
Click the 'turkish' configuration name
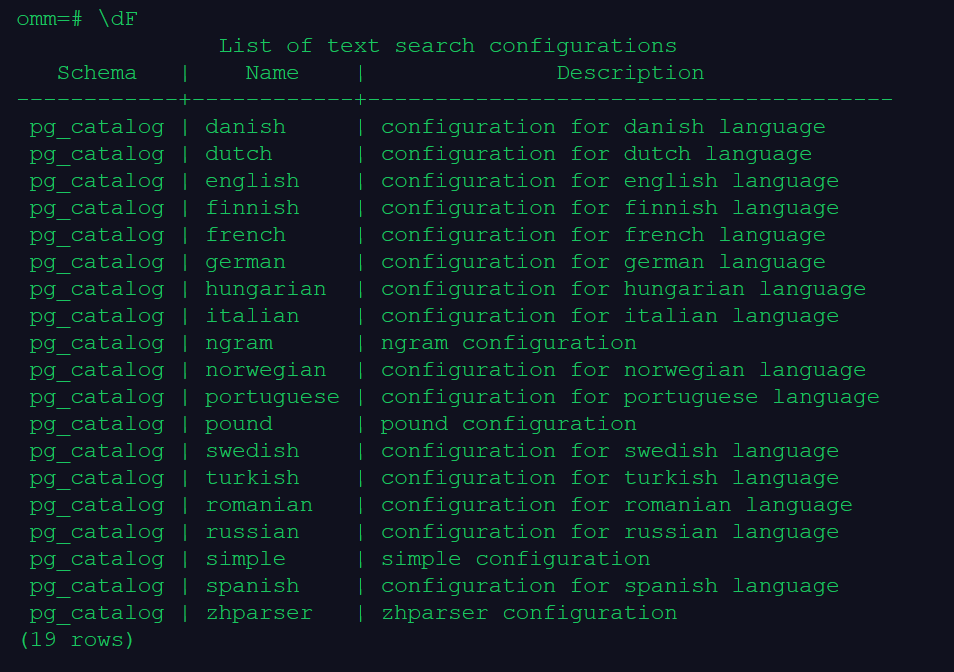[252, 478]
